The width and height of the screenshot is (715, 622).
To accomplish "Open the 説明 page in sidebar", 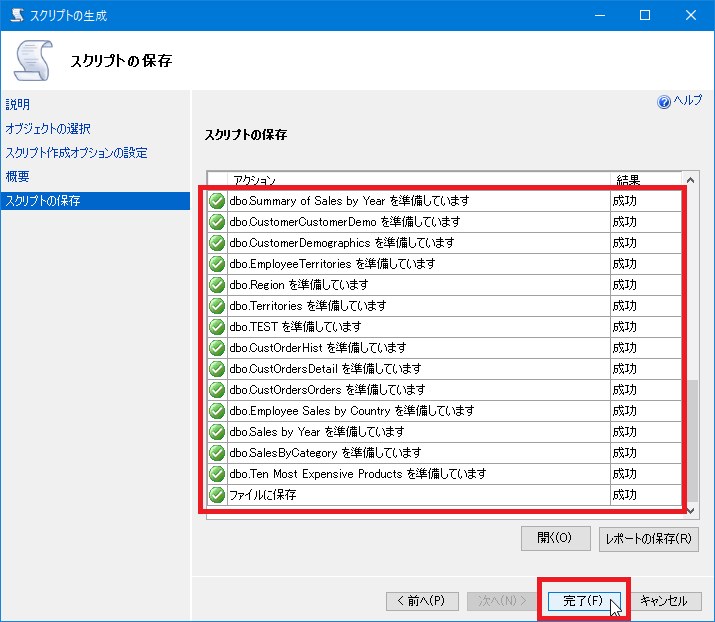I will [x=18, y=104].
